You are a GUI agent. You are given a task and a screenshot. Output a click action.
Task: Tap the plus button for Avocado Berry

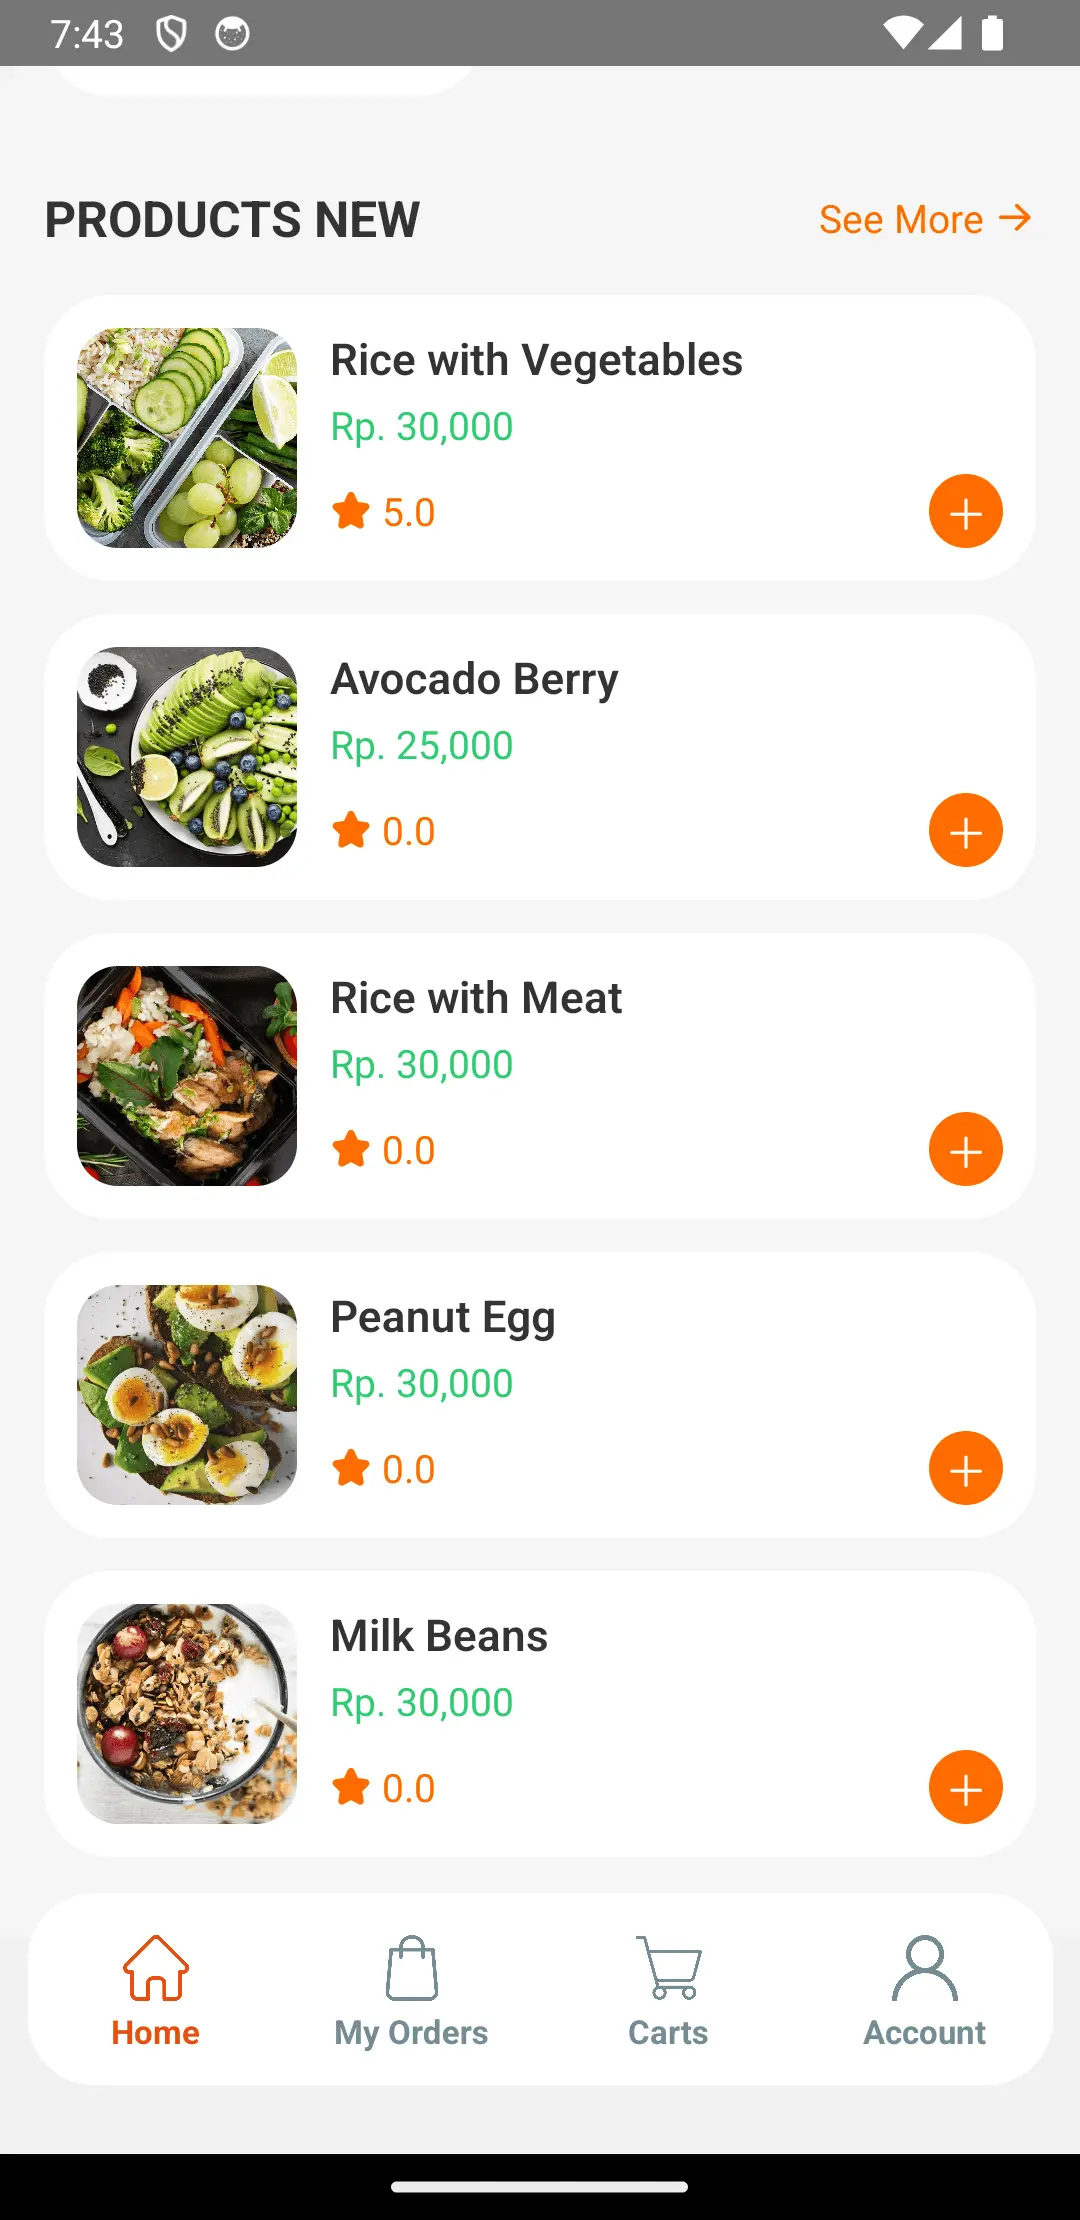[x=965, y=830]
